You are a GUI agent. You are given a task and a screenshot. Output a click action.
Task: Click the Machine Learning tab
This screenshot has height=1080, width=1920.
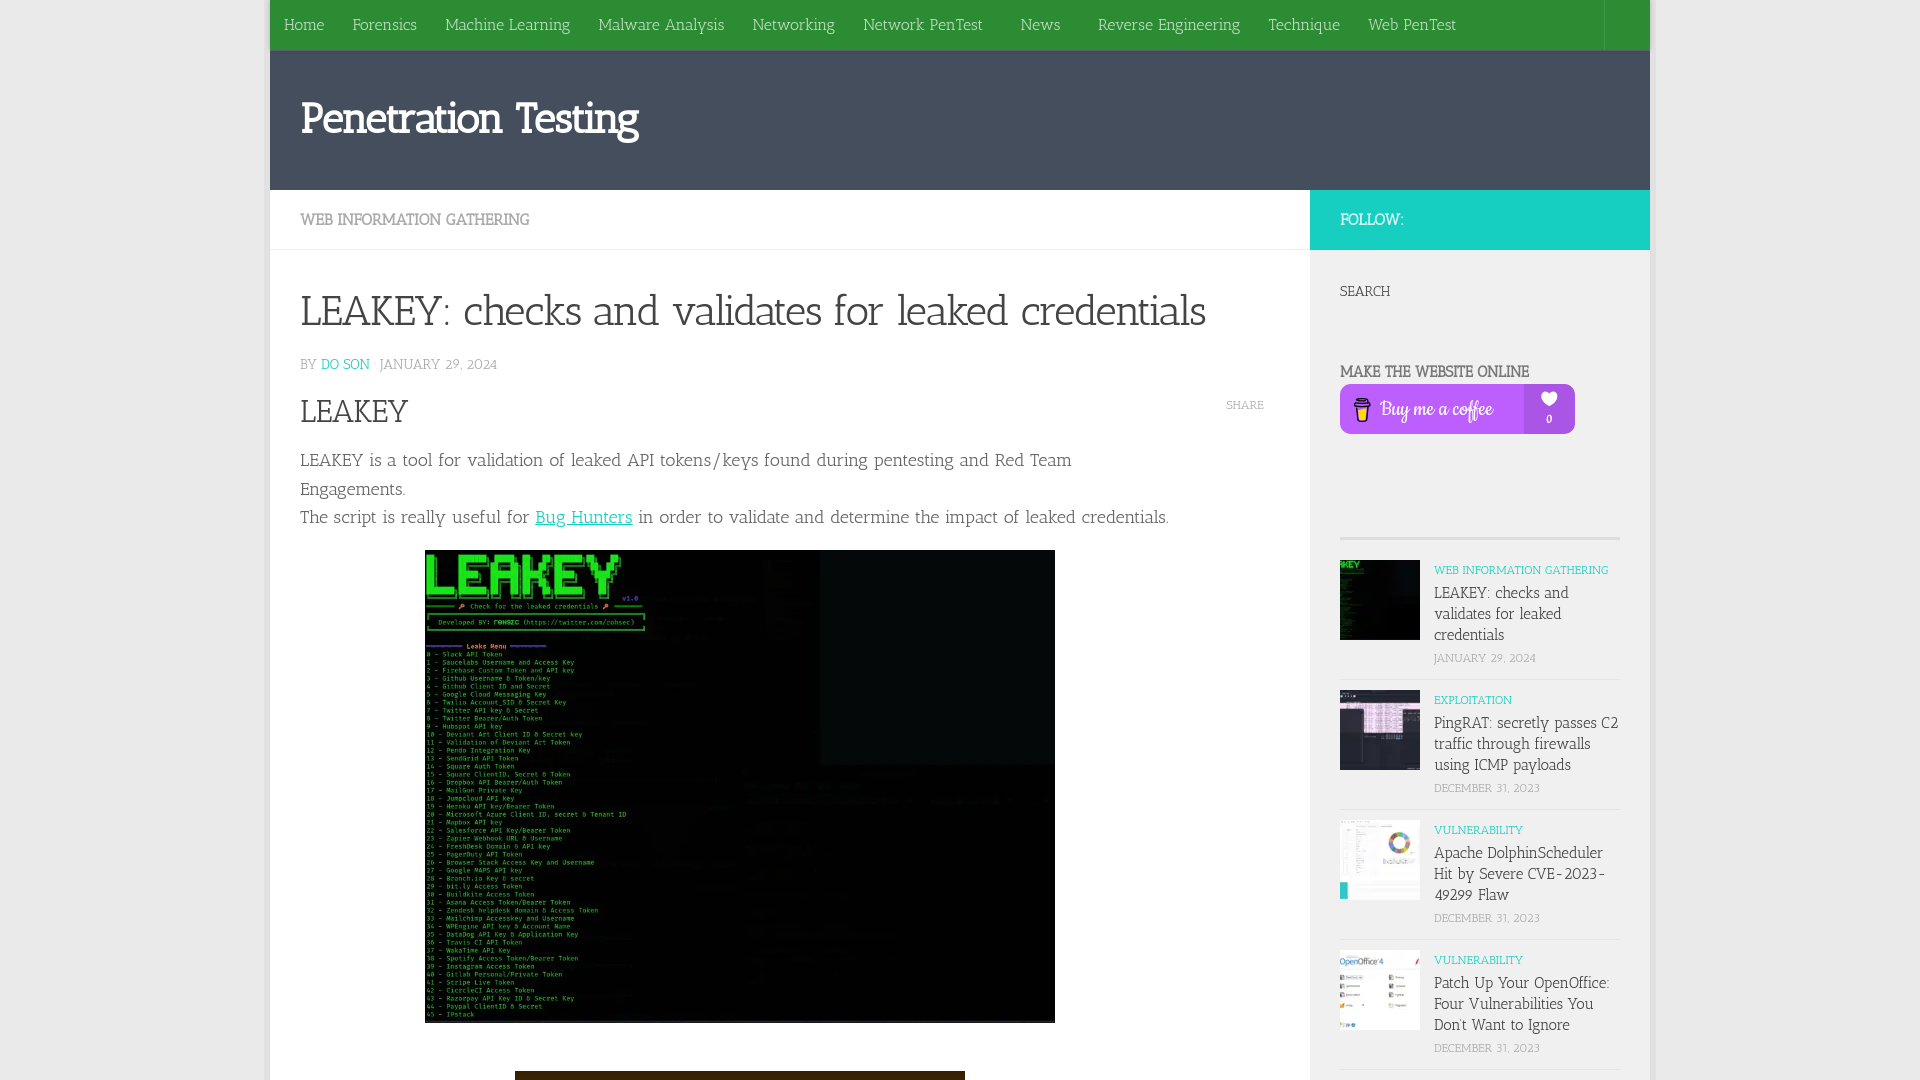point(506,24)
